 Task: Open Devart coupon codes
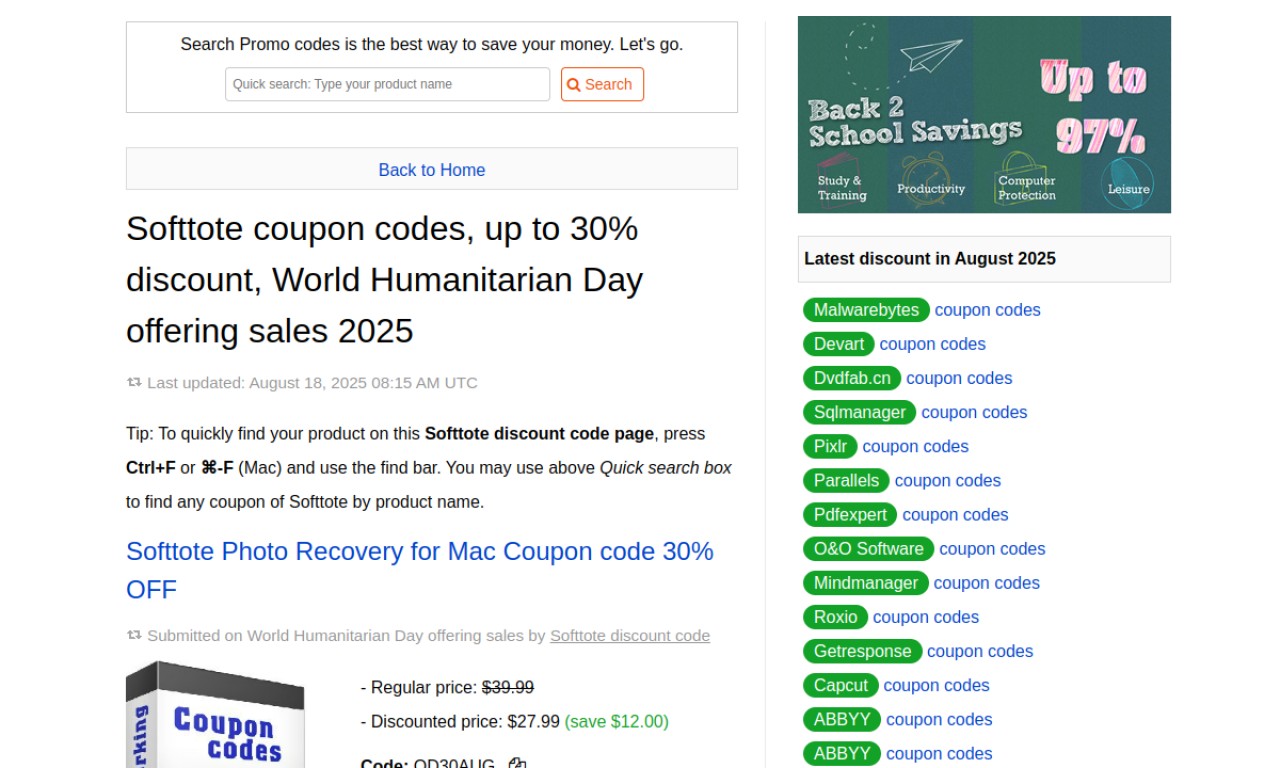pos(933,344)
